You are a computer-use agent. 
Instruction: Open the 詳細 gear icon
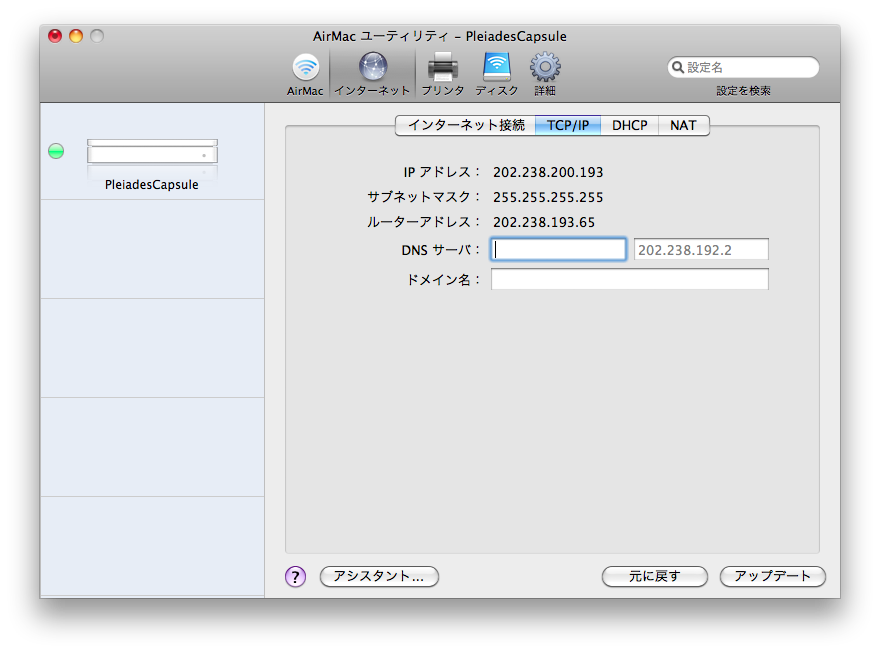pyautogui.click(x=545, y=67)
